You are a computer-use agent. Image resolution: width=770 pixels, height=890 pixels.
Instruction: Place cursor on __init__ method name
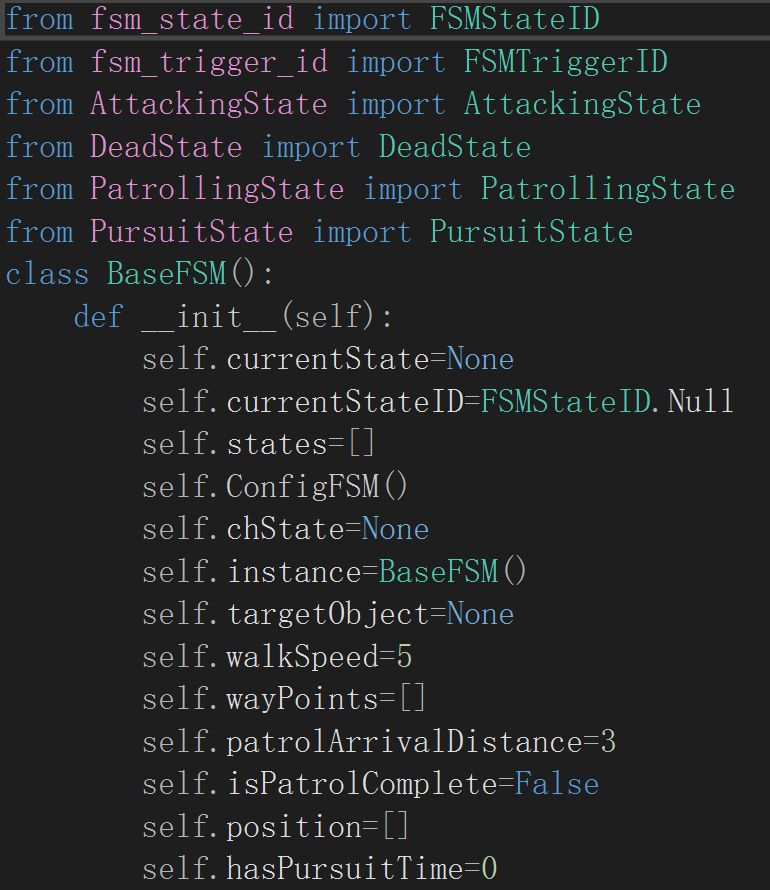(x=209, y=316)
